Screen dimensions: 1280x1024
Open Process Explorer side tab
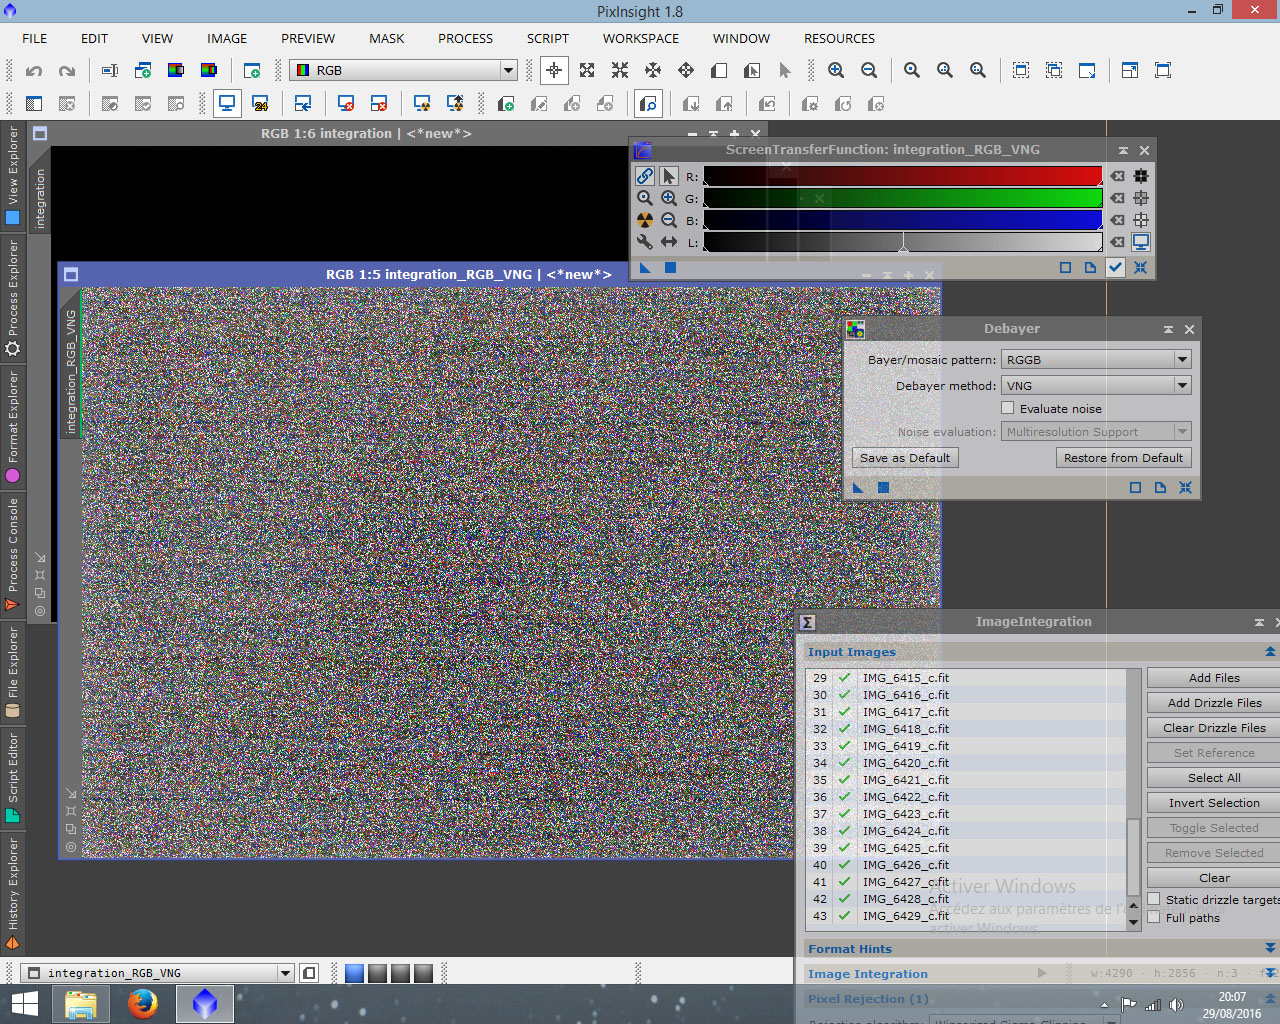pos(12,298)
